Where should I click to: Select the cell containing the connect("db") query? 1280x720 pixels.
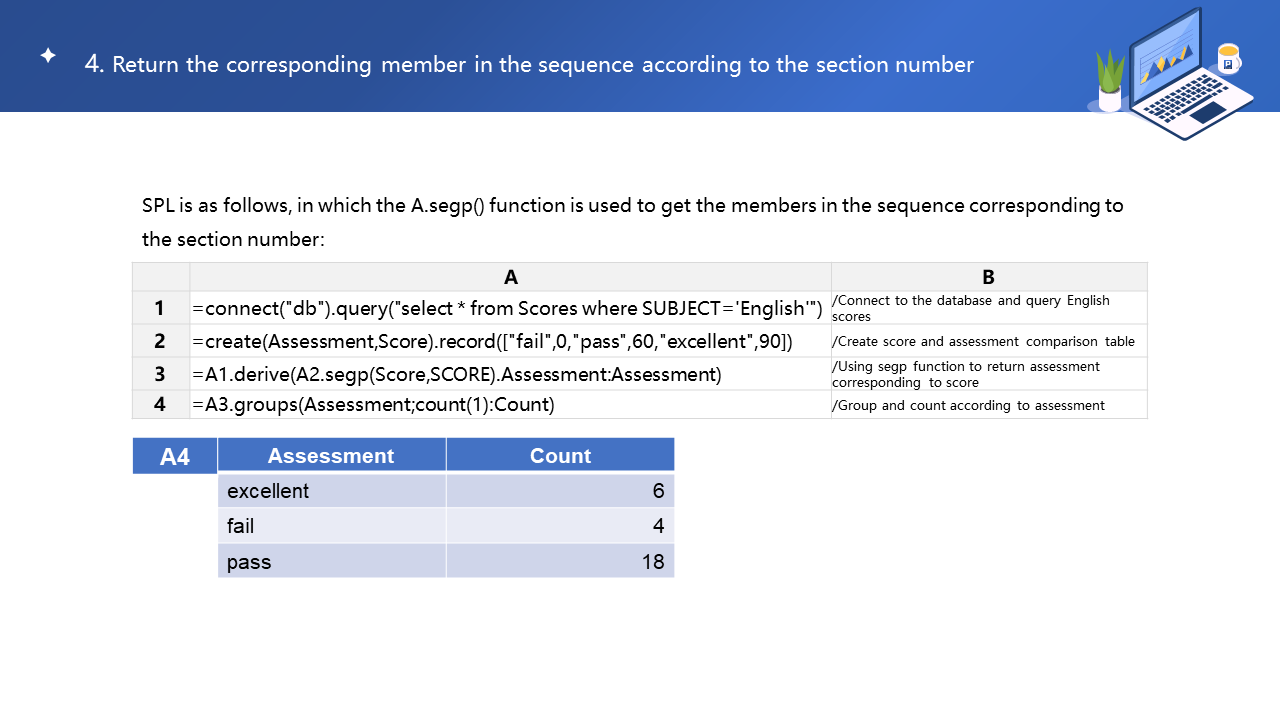[507, 308]
